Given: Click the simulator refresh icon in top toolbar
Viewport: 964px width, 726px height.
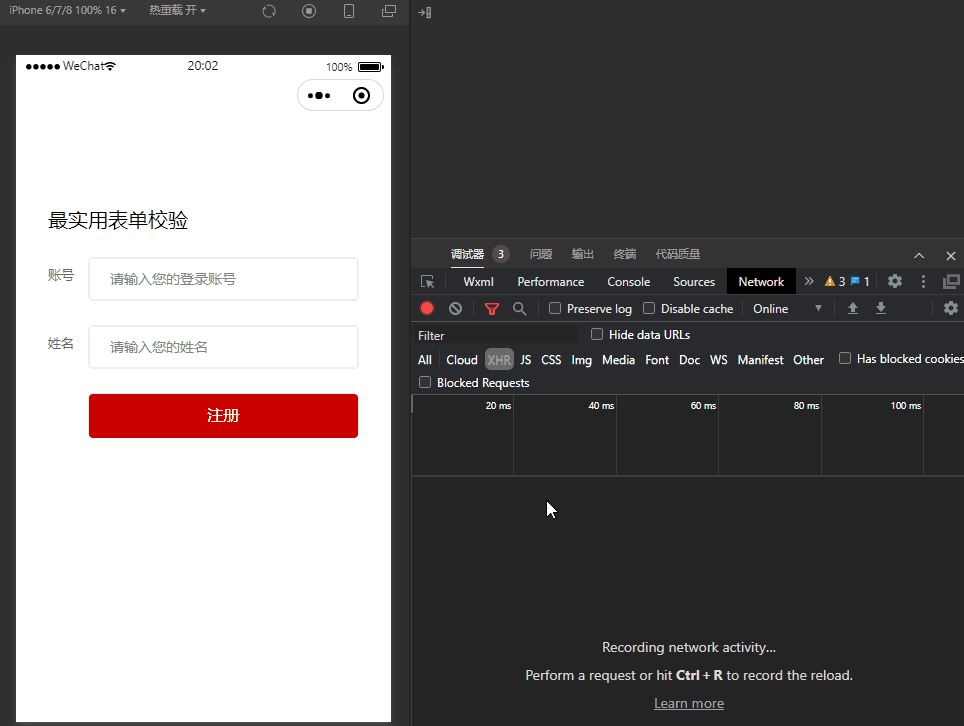Looking at the screenshot, I should point(269,11).
